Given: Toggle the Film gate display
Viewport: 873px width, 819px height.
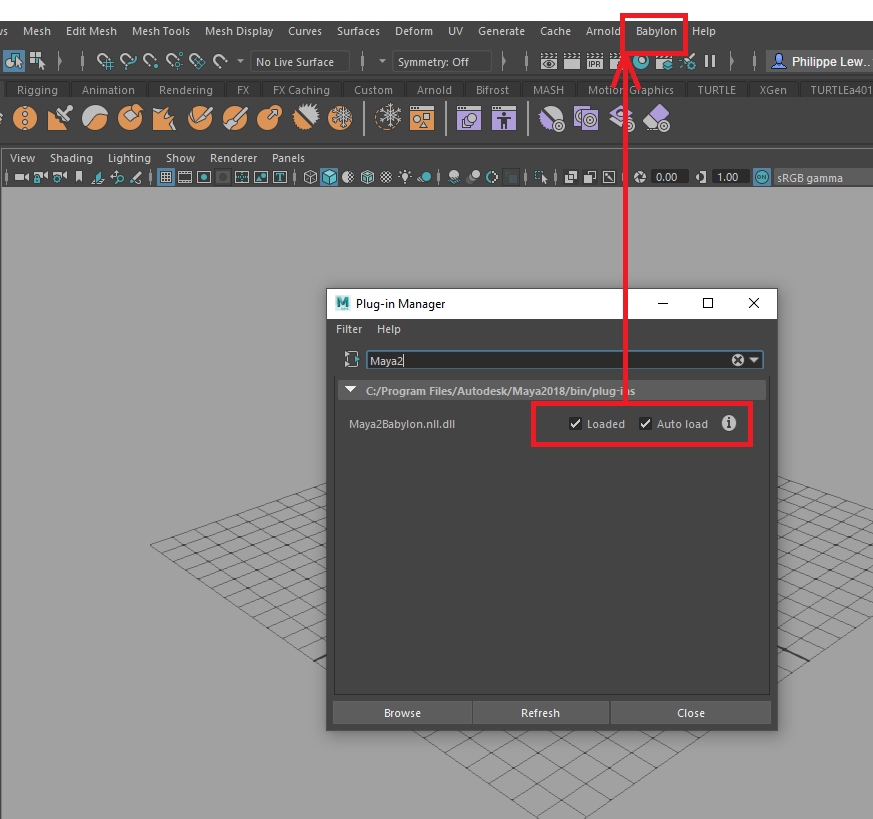Looking at the screenshot, I should [185, 178].
